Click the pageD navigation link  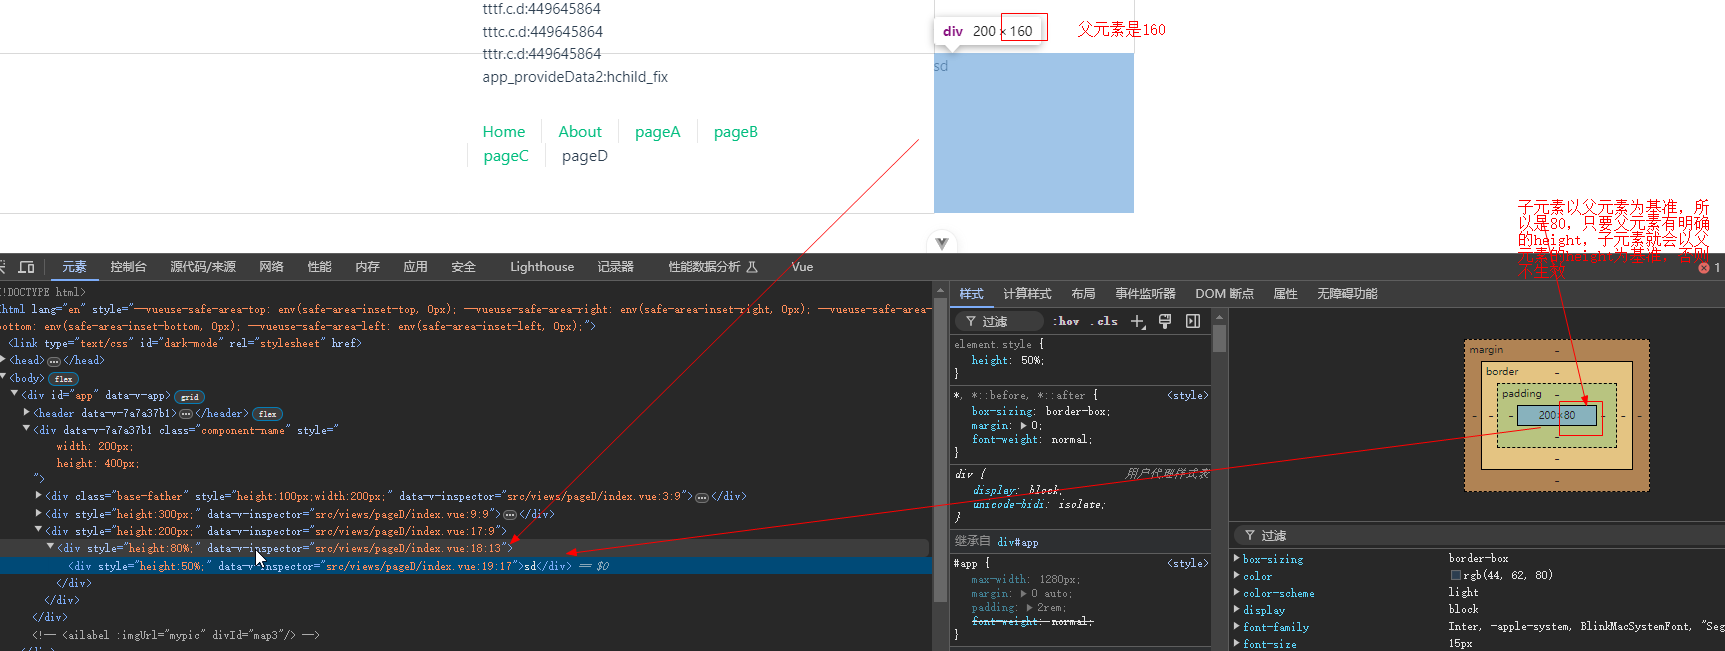(585, 156)
